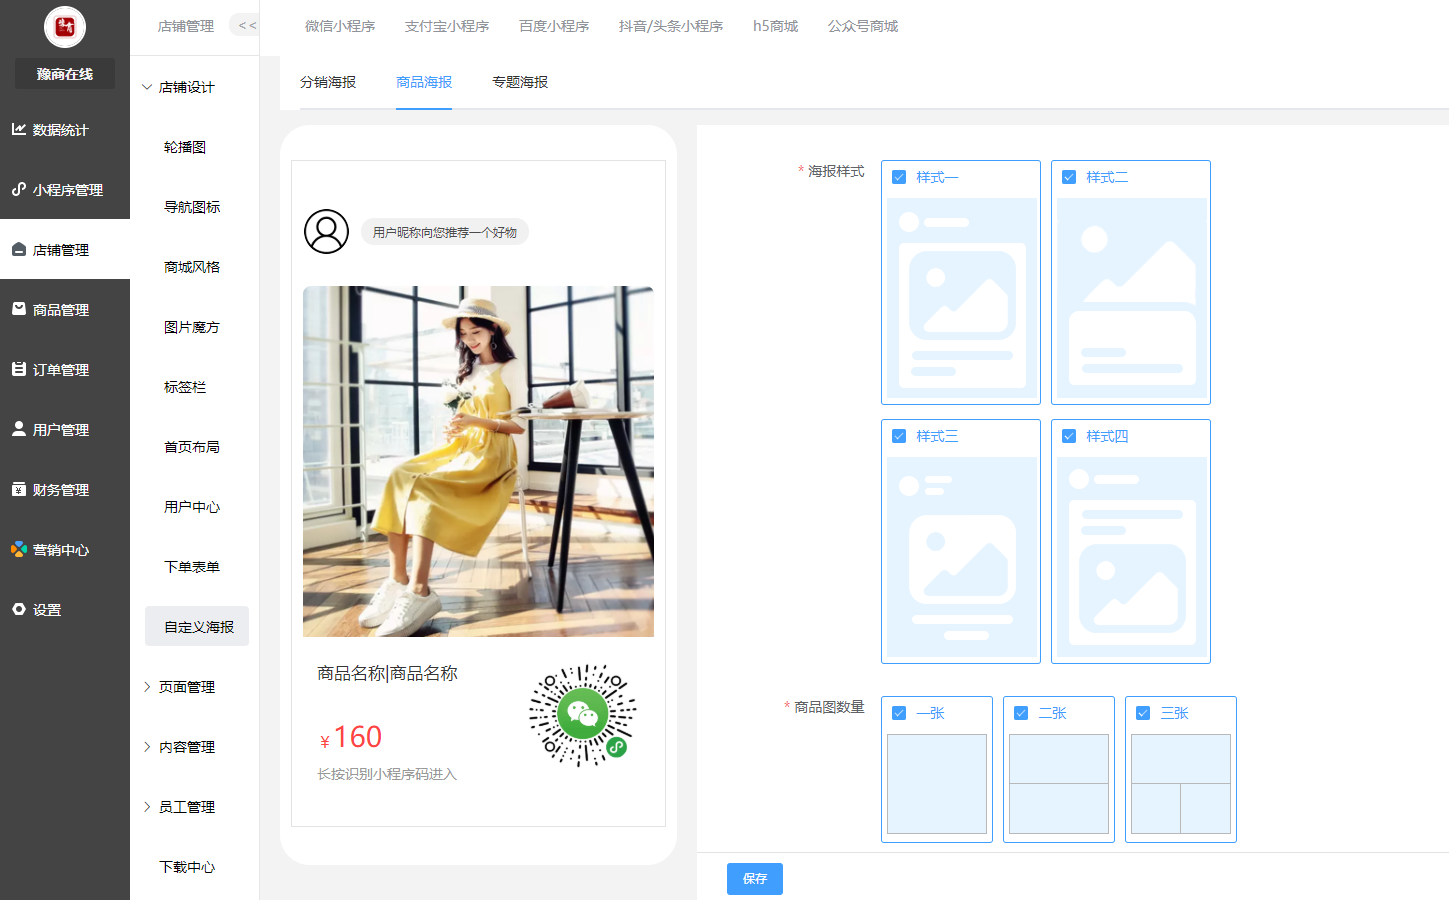
Task: Collapse sidebar with the << button
Action: pyautogui.click(x=247, y=25)
